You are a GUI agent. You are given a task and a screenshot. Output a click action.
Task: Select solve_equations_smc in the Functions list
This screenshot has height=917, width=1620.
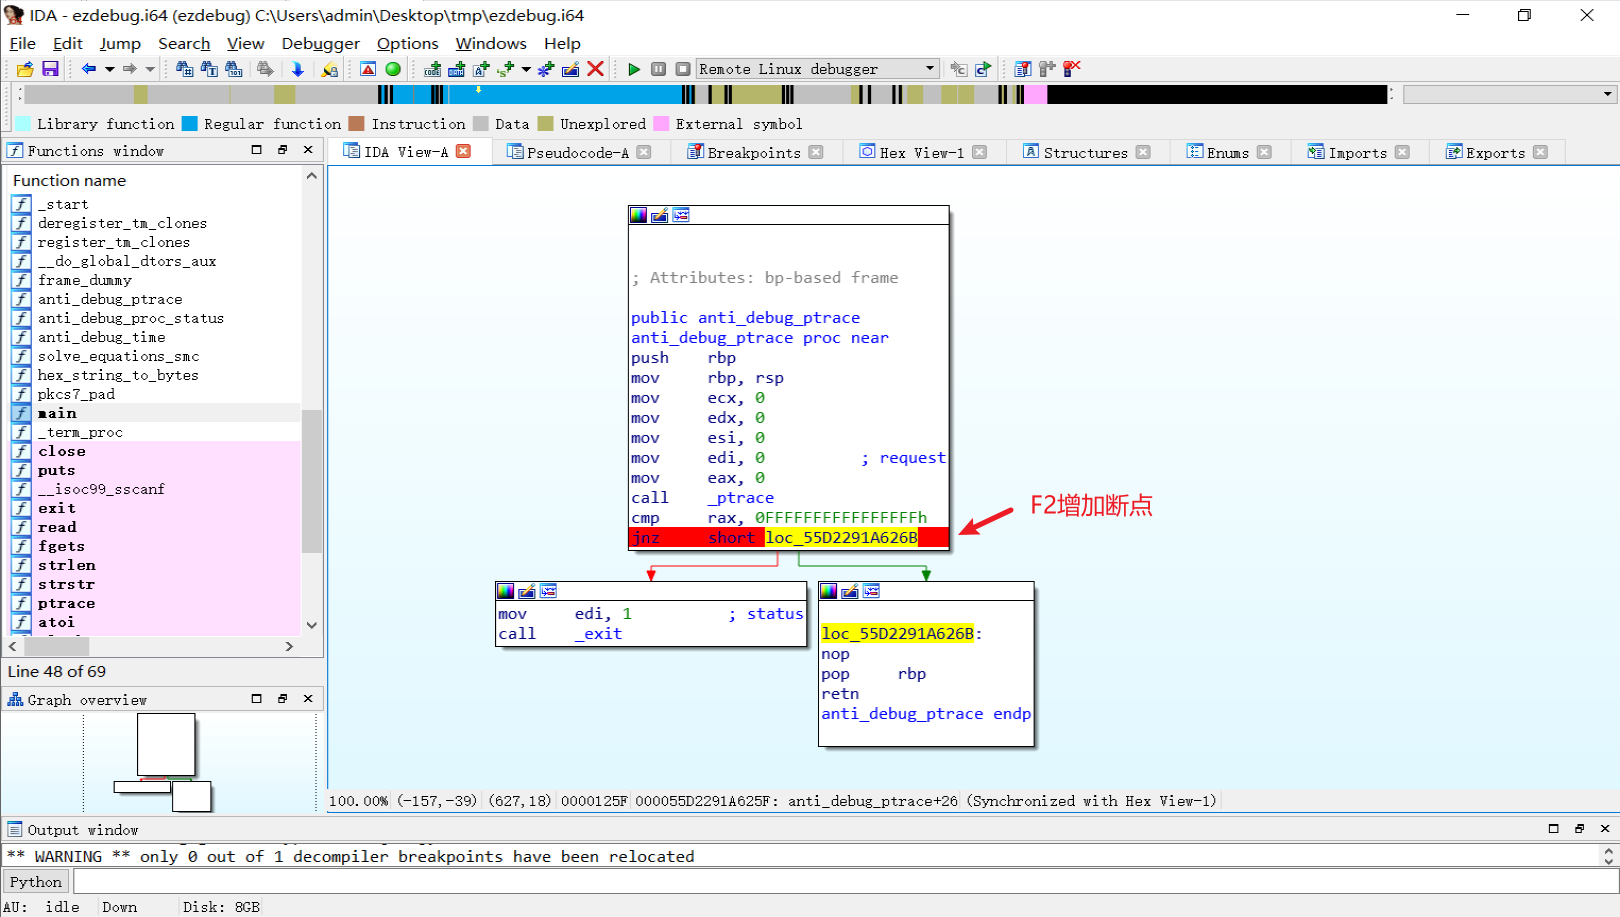pyautogui.click(x=118, y=356)
